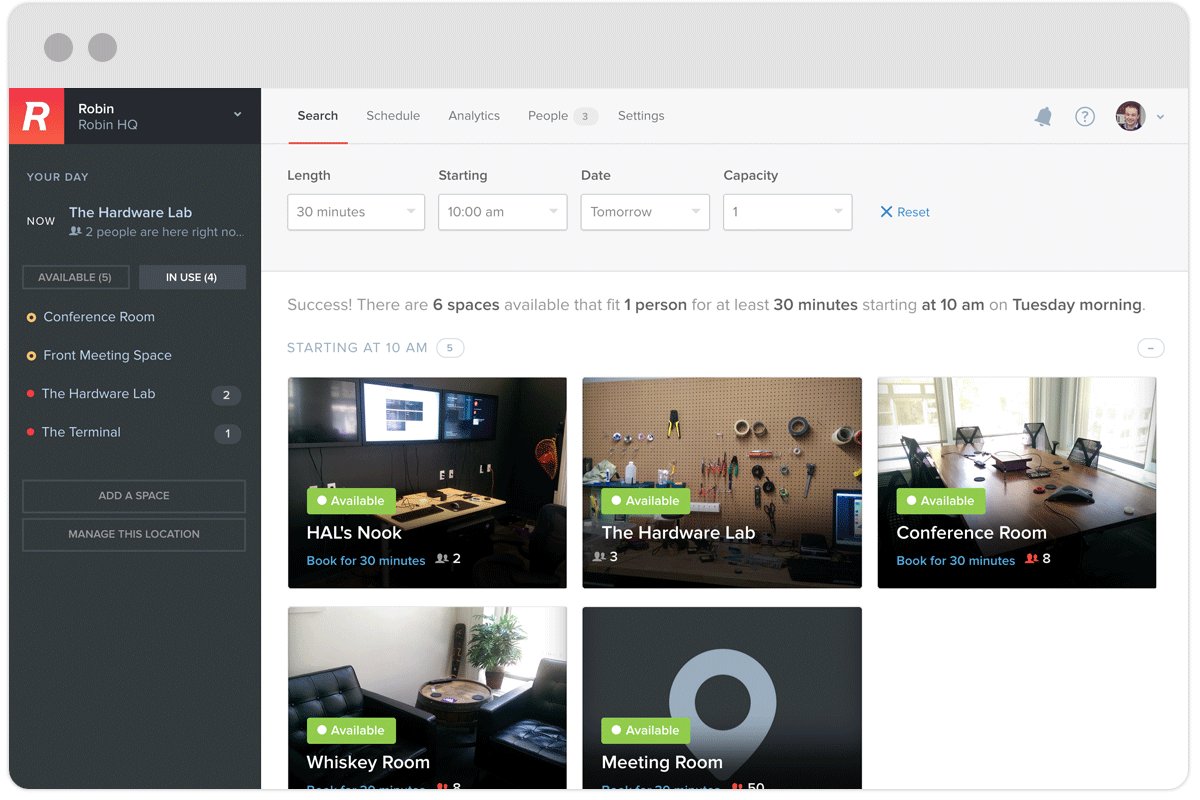The width and height of the screenshot is (1200, 800).
Task: Click the Available badge on HAL's Nook
Action: [351, 501]
